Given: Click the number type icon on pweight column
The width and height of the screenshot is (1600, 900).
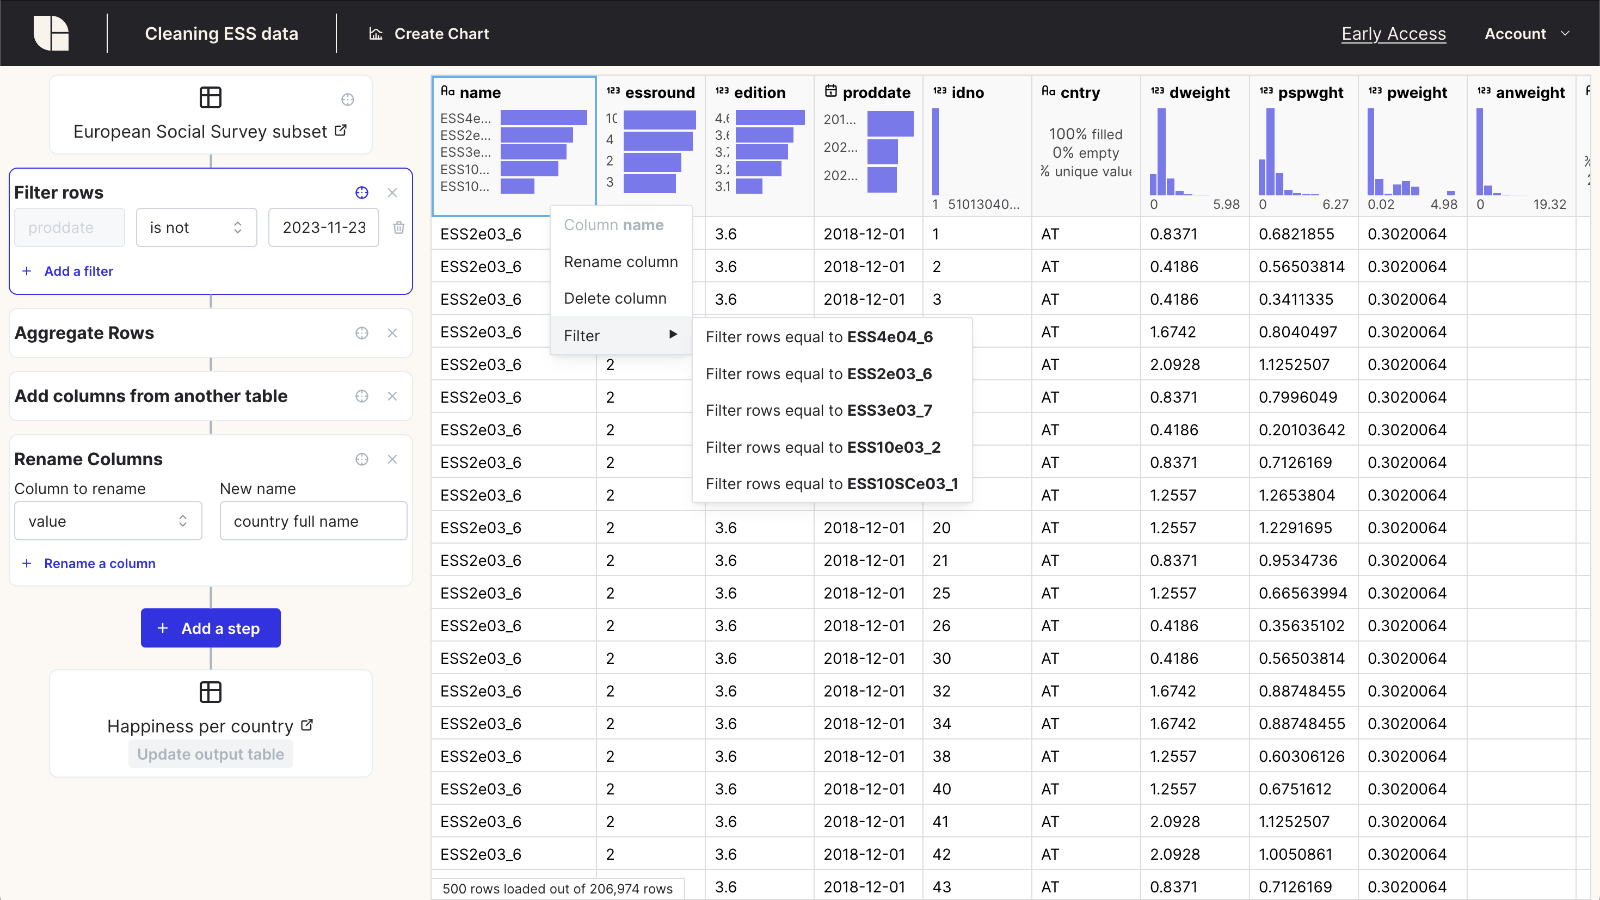Looking at the screenshot, I should pyautogui.click(x=1375, y=91).
